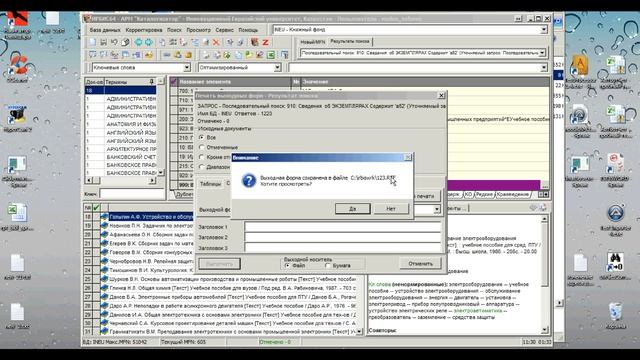Screen dimensions: 640x360
Task: Click up arrow of record description scrollbar
Action: (x=544, y=219)
